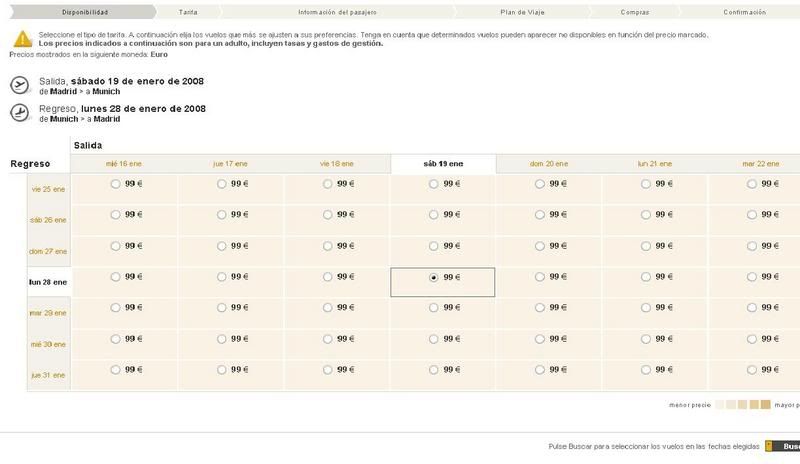This screenshot has width=800, height=464.
Task: Click the departure plane icon beside Salida
Action: point(20,85)
